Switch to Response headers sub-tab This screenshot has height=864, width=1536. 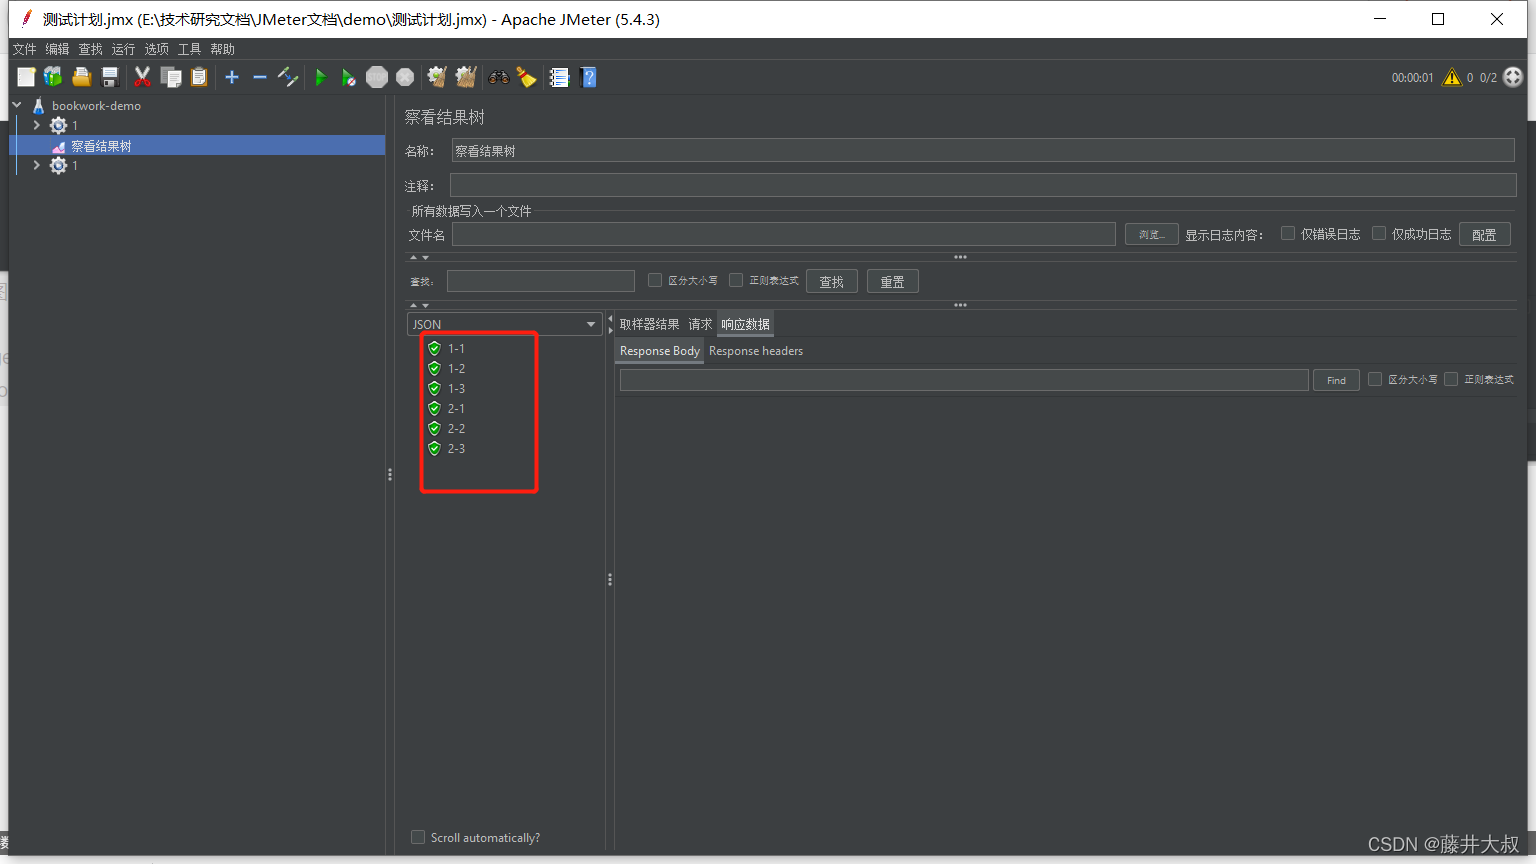pos(756,351)
